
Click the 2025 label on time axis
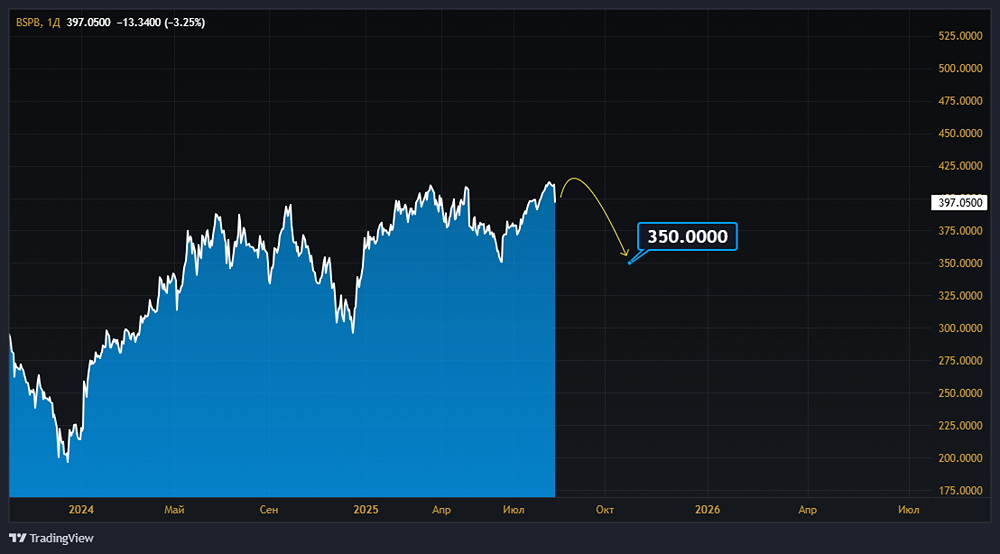point(366,509)
